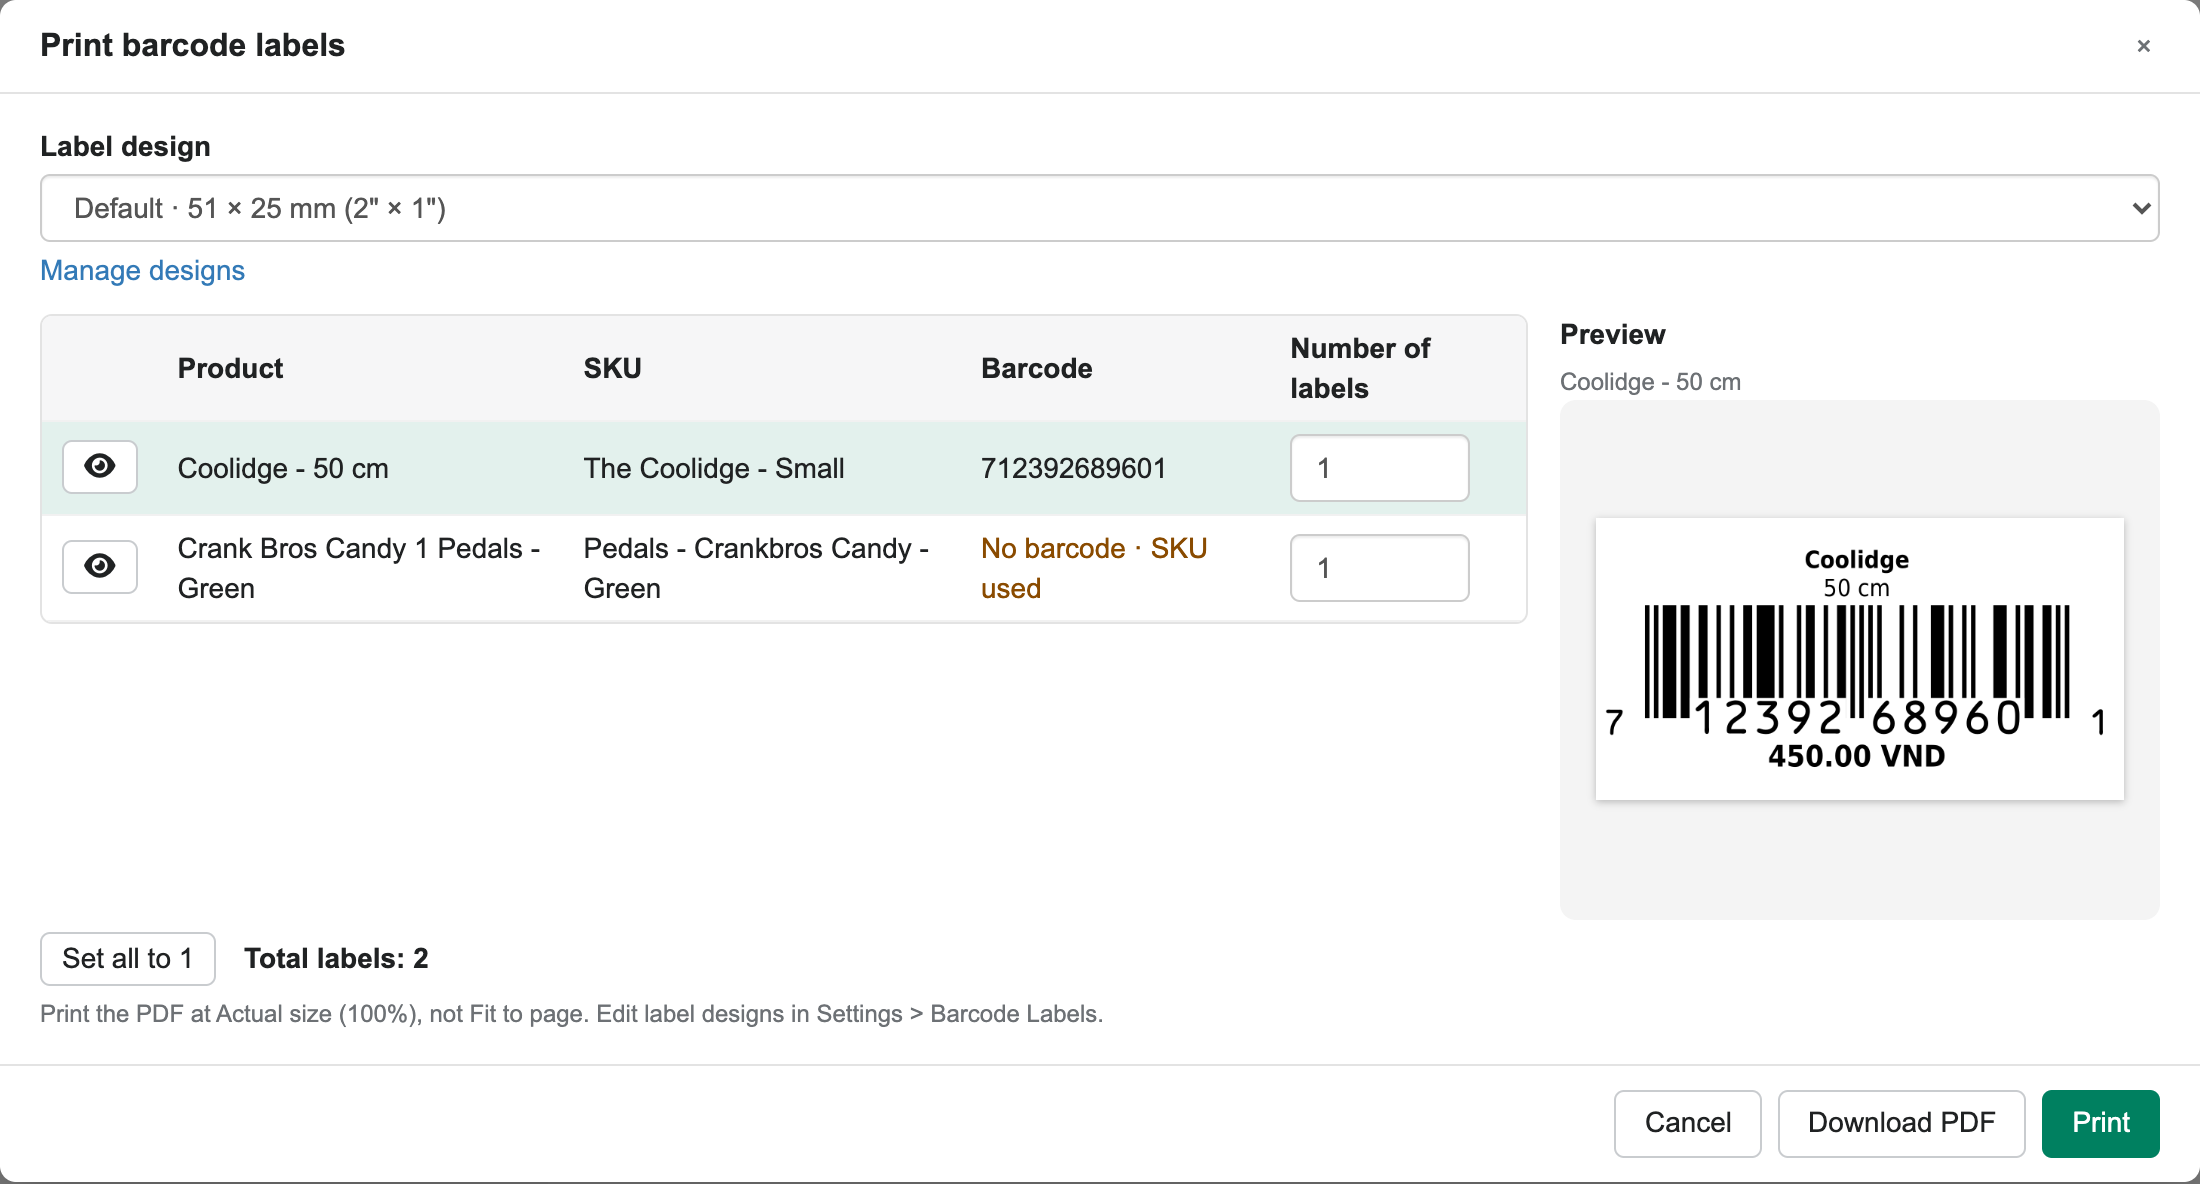Click the Actual size print hint text

[571, 1014]
